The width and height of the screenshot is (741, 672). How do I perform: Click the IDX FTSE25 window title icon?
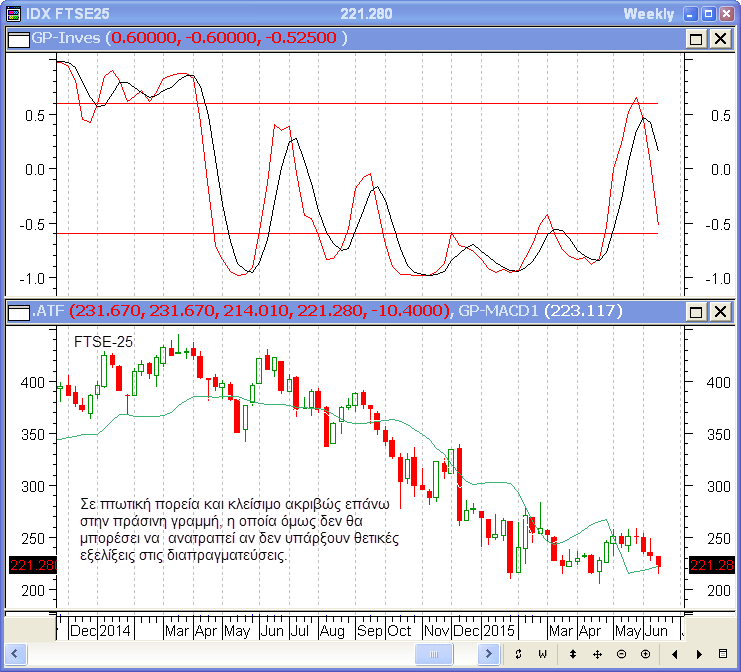(14, 14)
